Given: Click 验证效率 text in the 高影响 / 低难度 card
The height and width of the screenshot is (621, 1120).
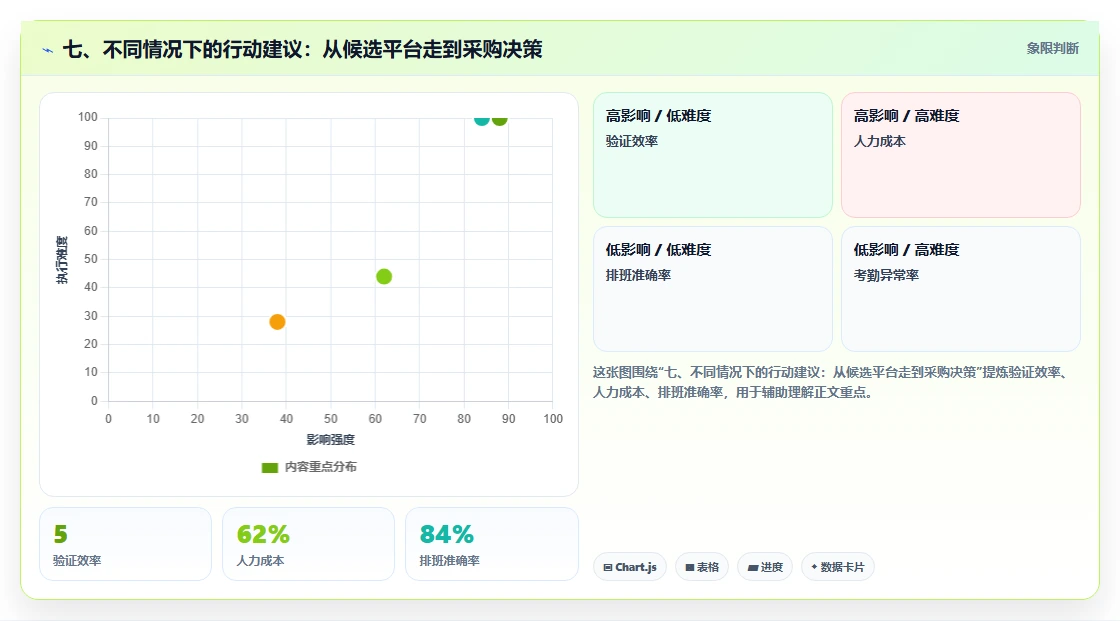Looking at the screenshot, I should click(631, 141).
